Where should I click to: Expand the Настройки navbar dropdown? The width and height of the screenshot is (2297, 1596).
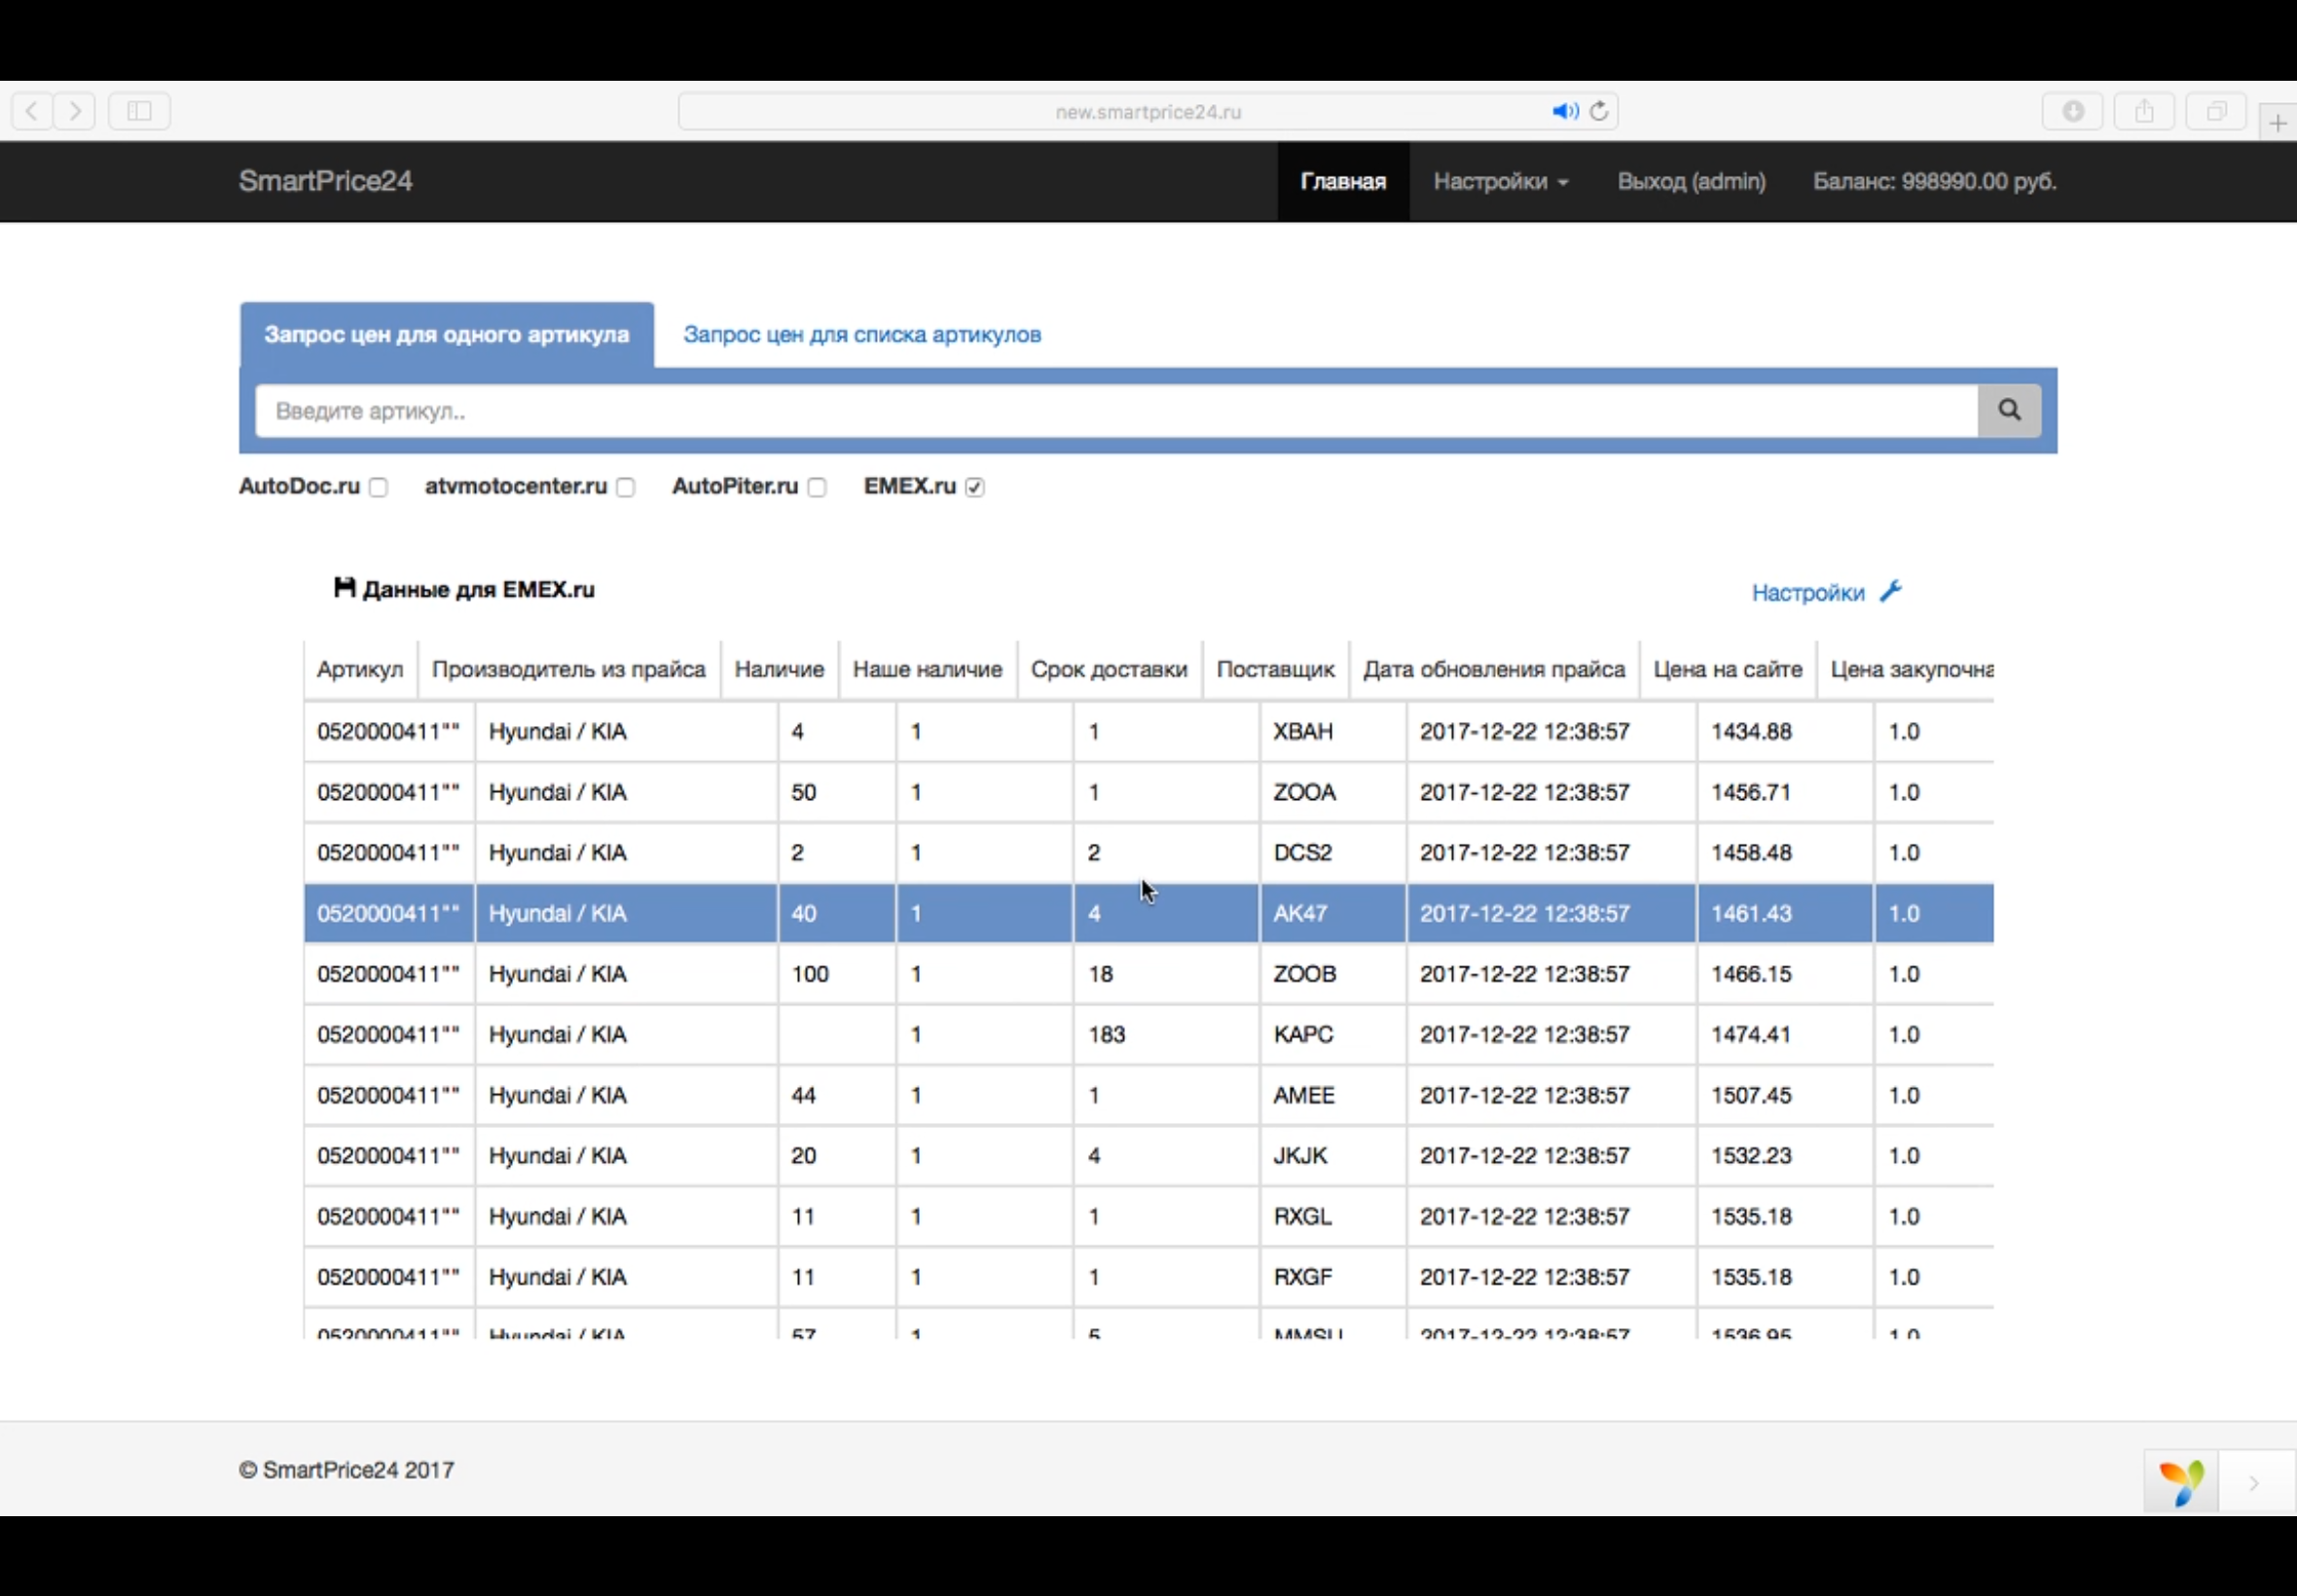click(1500, 181)
